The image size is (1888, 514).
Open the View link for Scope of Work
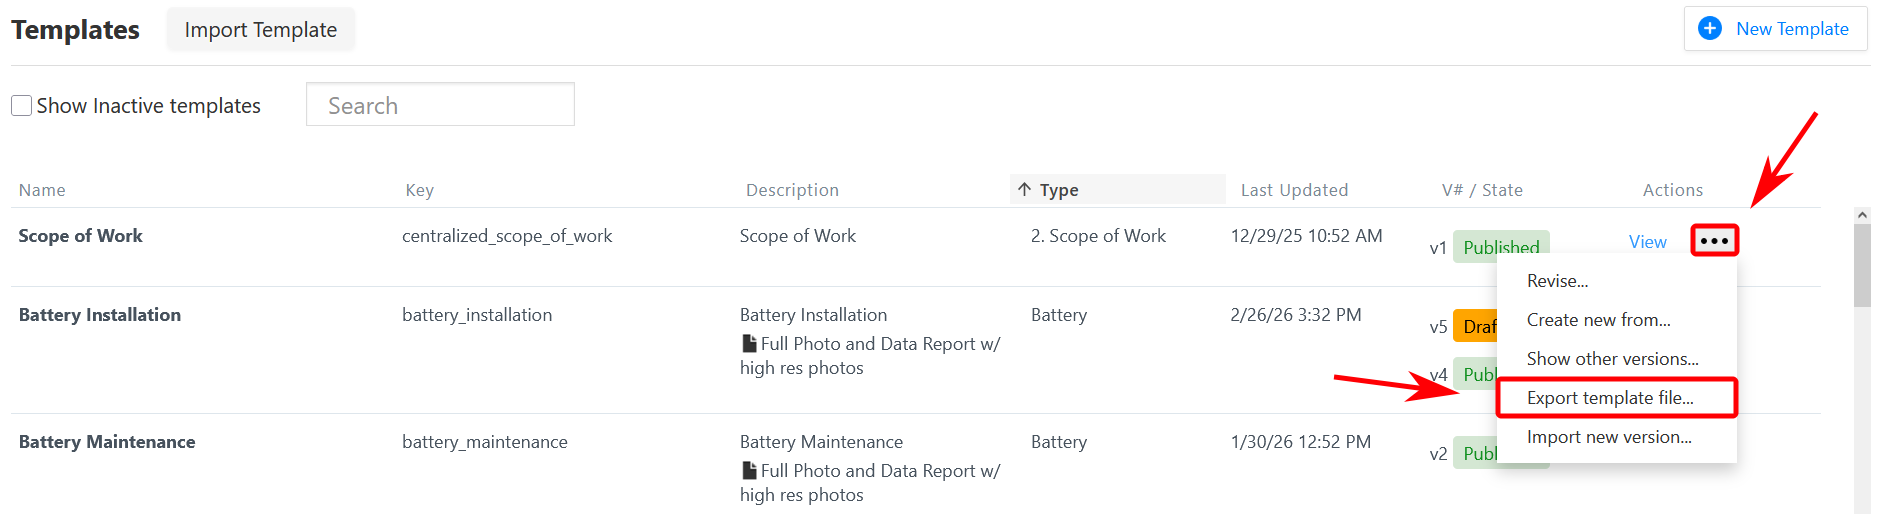1647,242
